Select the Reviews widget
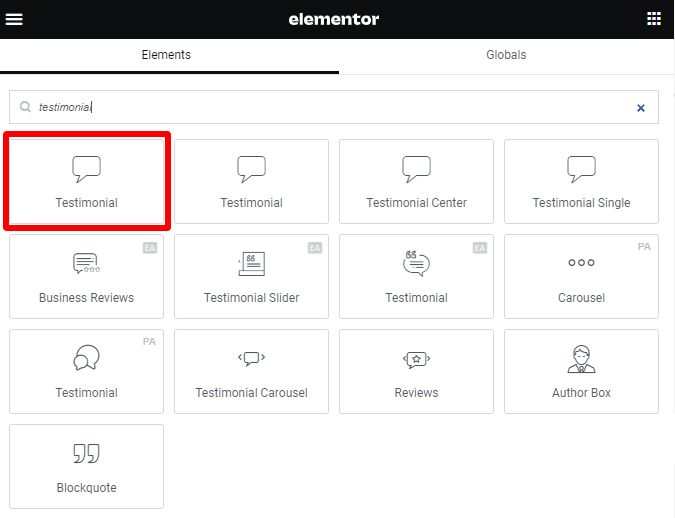This screenshot has width=675, height=518. (x=416, y=372)
